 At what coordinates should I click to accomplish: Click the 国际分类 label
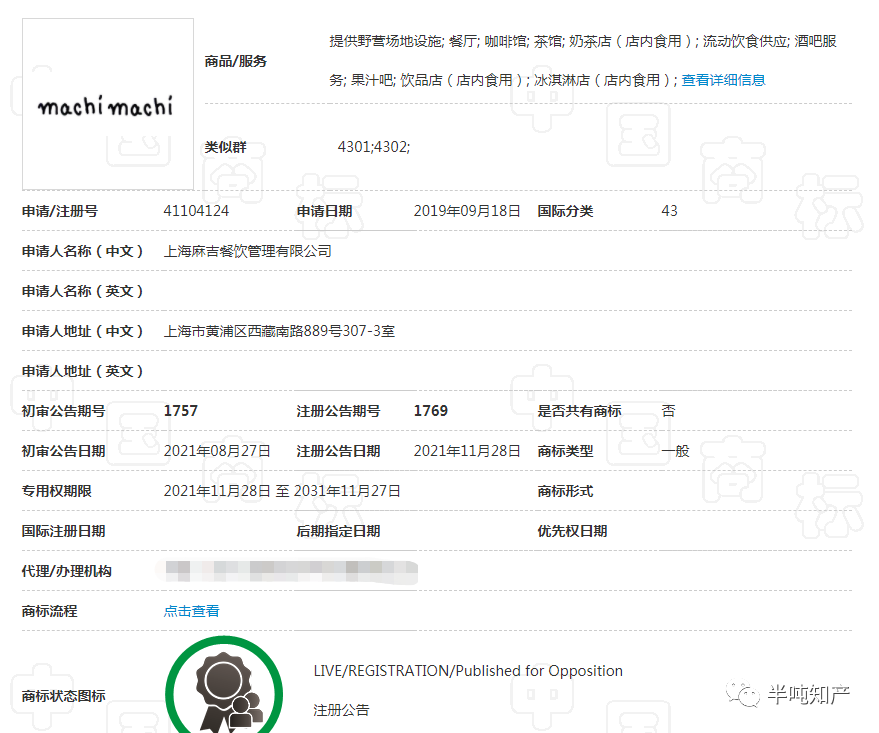[x=565, y=211]
